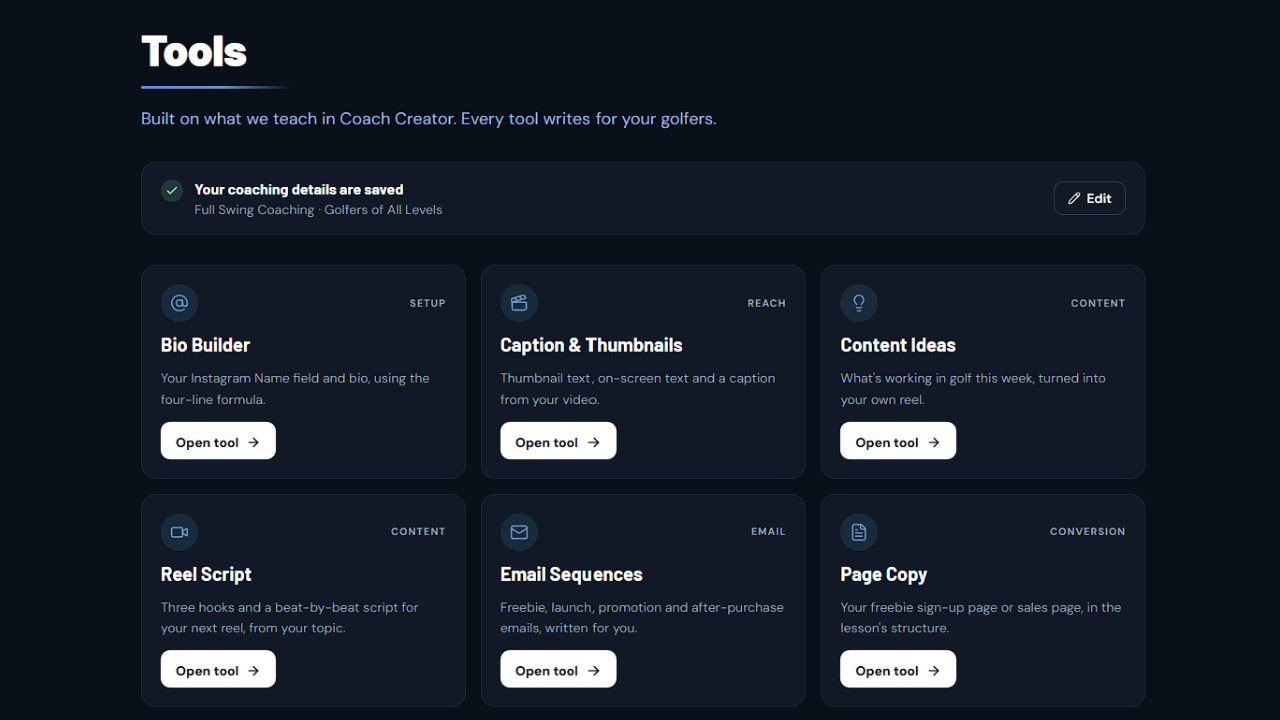1280x720 pixels.
Task: Open the Content Ideas tool
Action: [898, 441]
